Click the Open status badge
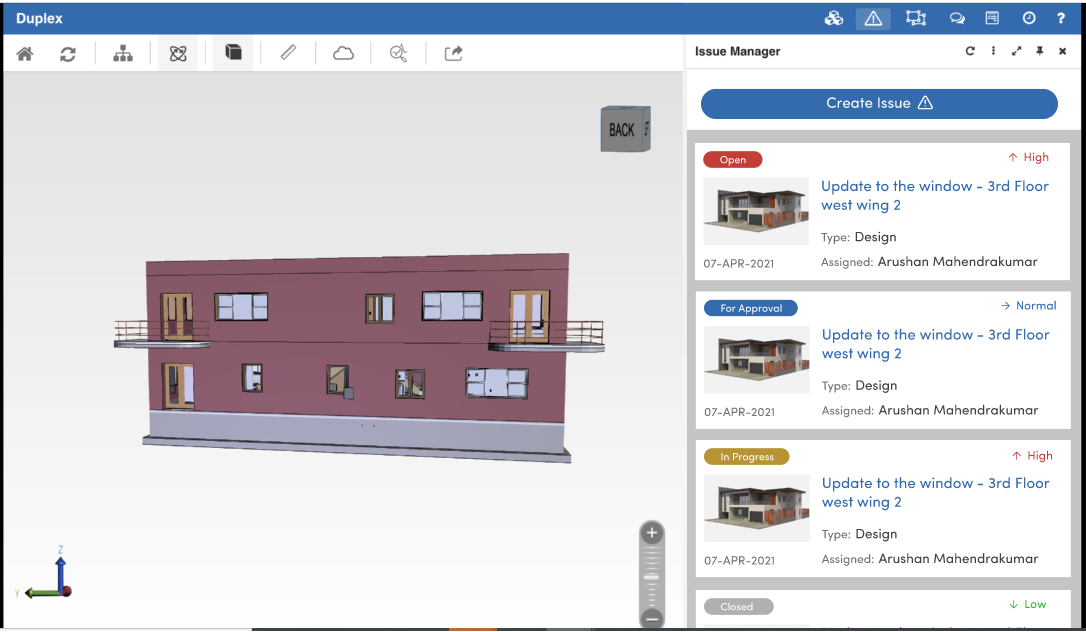The width and height of the screenshot is (1086, 632). tap(733, 160)
